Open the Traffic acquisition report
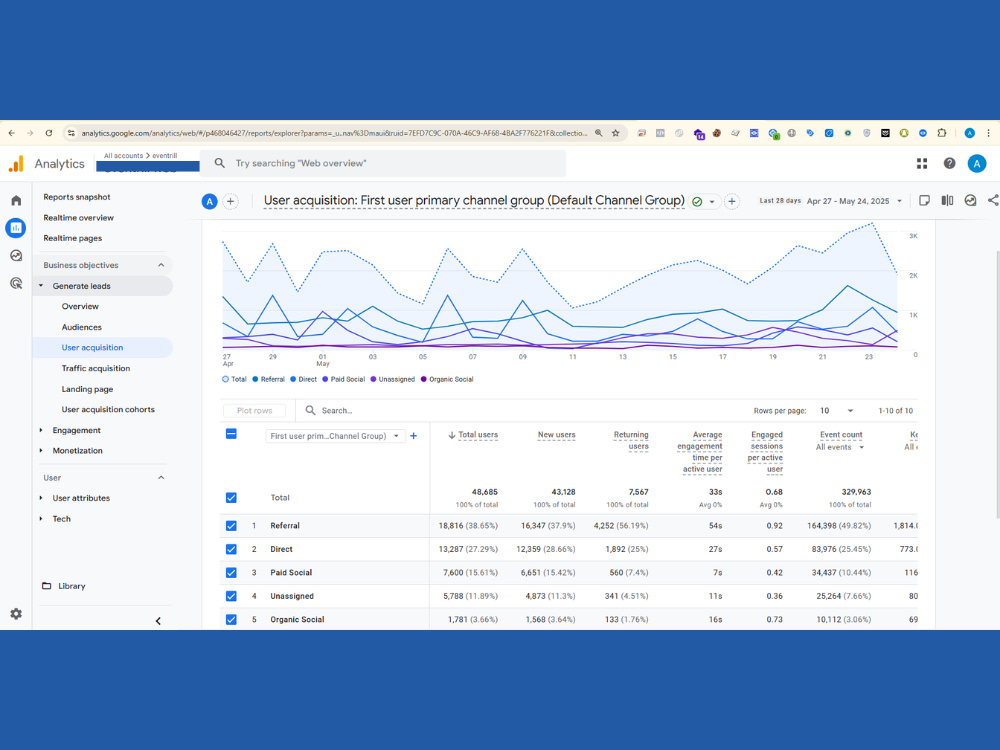Screen dimensions: 1000x750 [96, 369]
